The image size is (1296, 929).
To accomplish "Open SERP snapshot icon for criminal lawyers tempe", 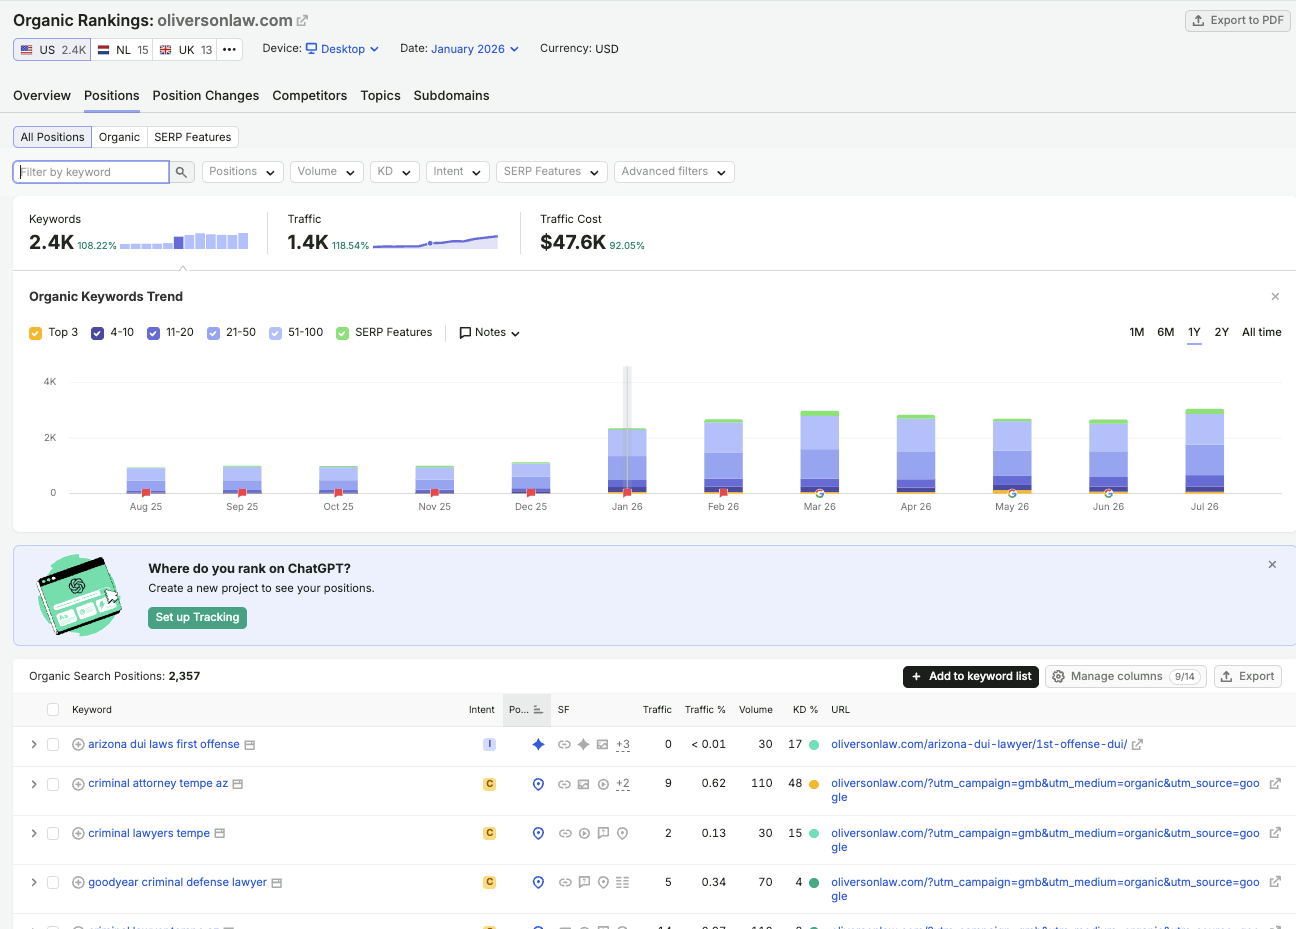I will click(220, 833).
